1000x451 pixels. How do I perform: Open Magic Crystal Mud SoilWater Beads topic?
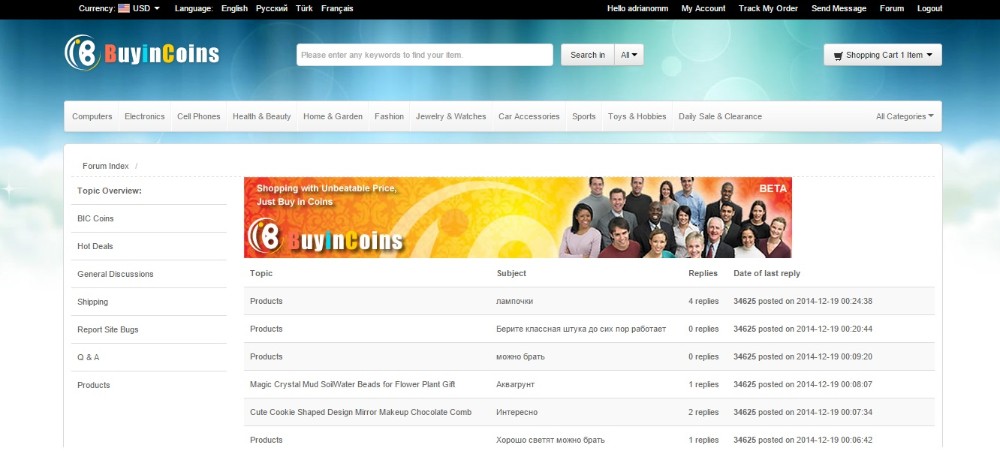pyautogui.click(x=353, y=385)
